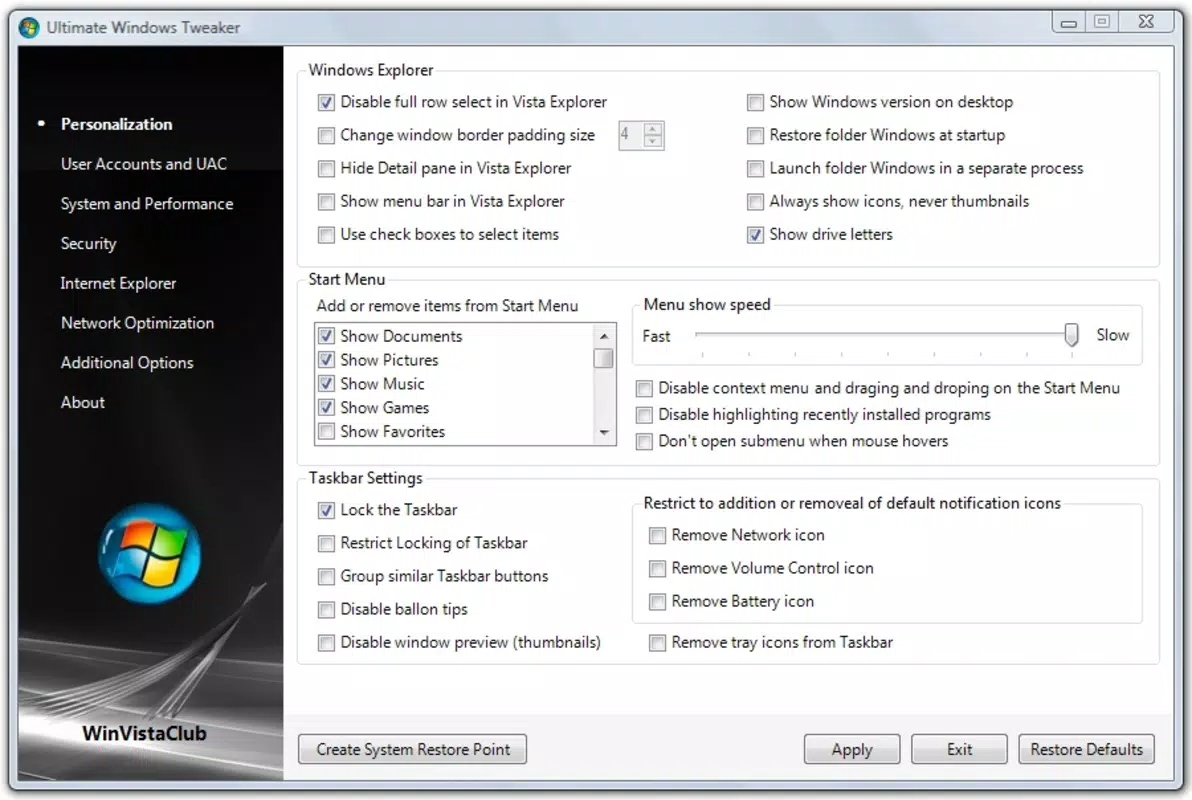Tick Use check boxes to select items
This screenshot has height=800, width=1192.
[326, 235]
